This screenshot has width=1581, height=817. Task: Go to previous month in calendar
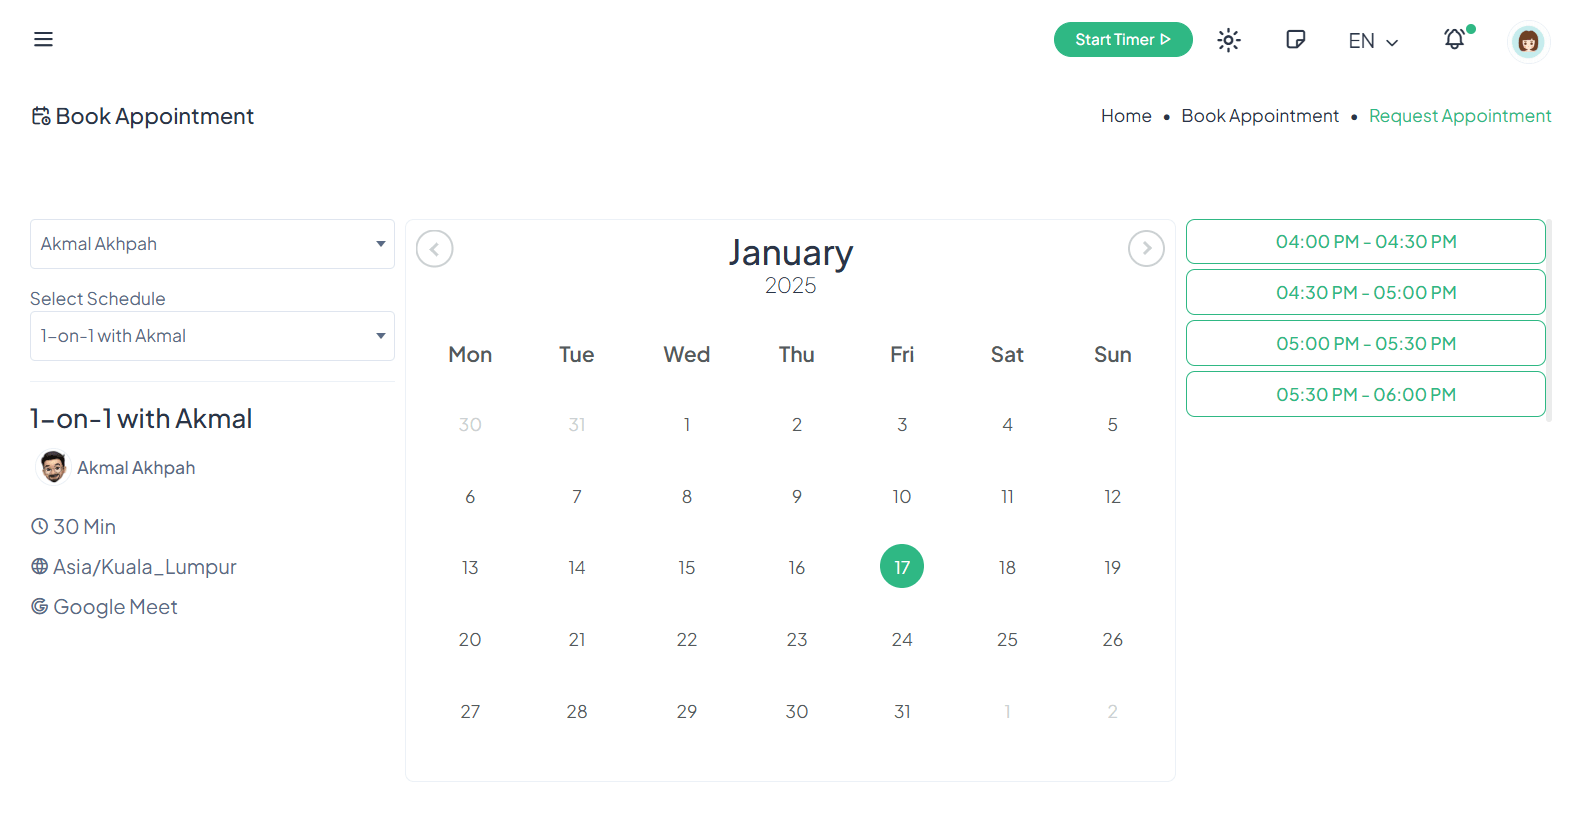pyautogui.click(x=435, y=248)
